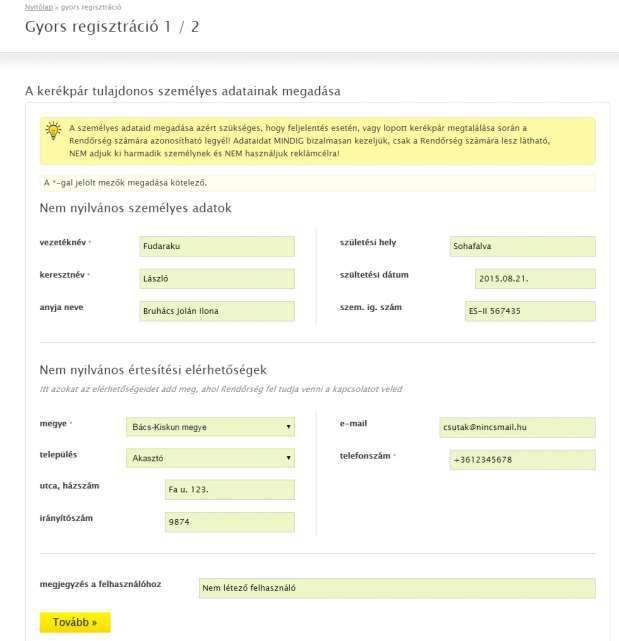Click the keresztnév field containing László
The width and height of the screenshot is (619, 641).
[x=217, y=279]
